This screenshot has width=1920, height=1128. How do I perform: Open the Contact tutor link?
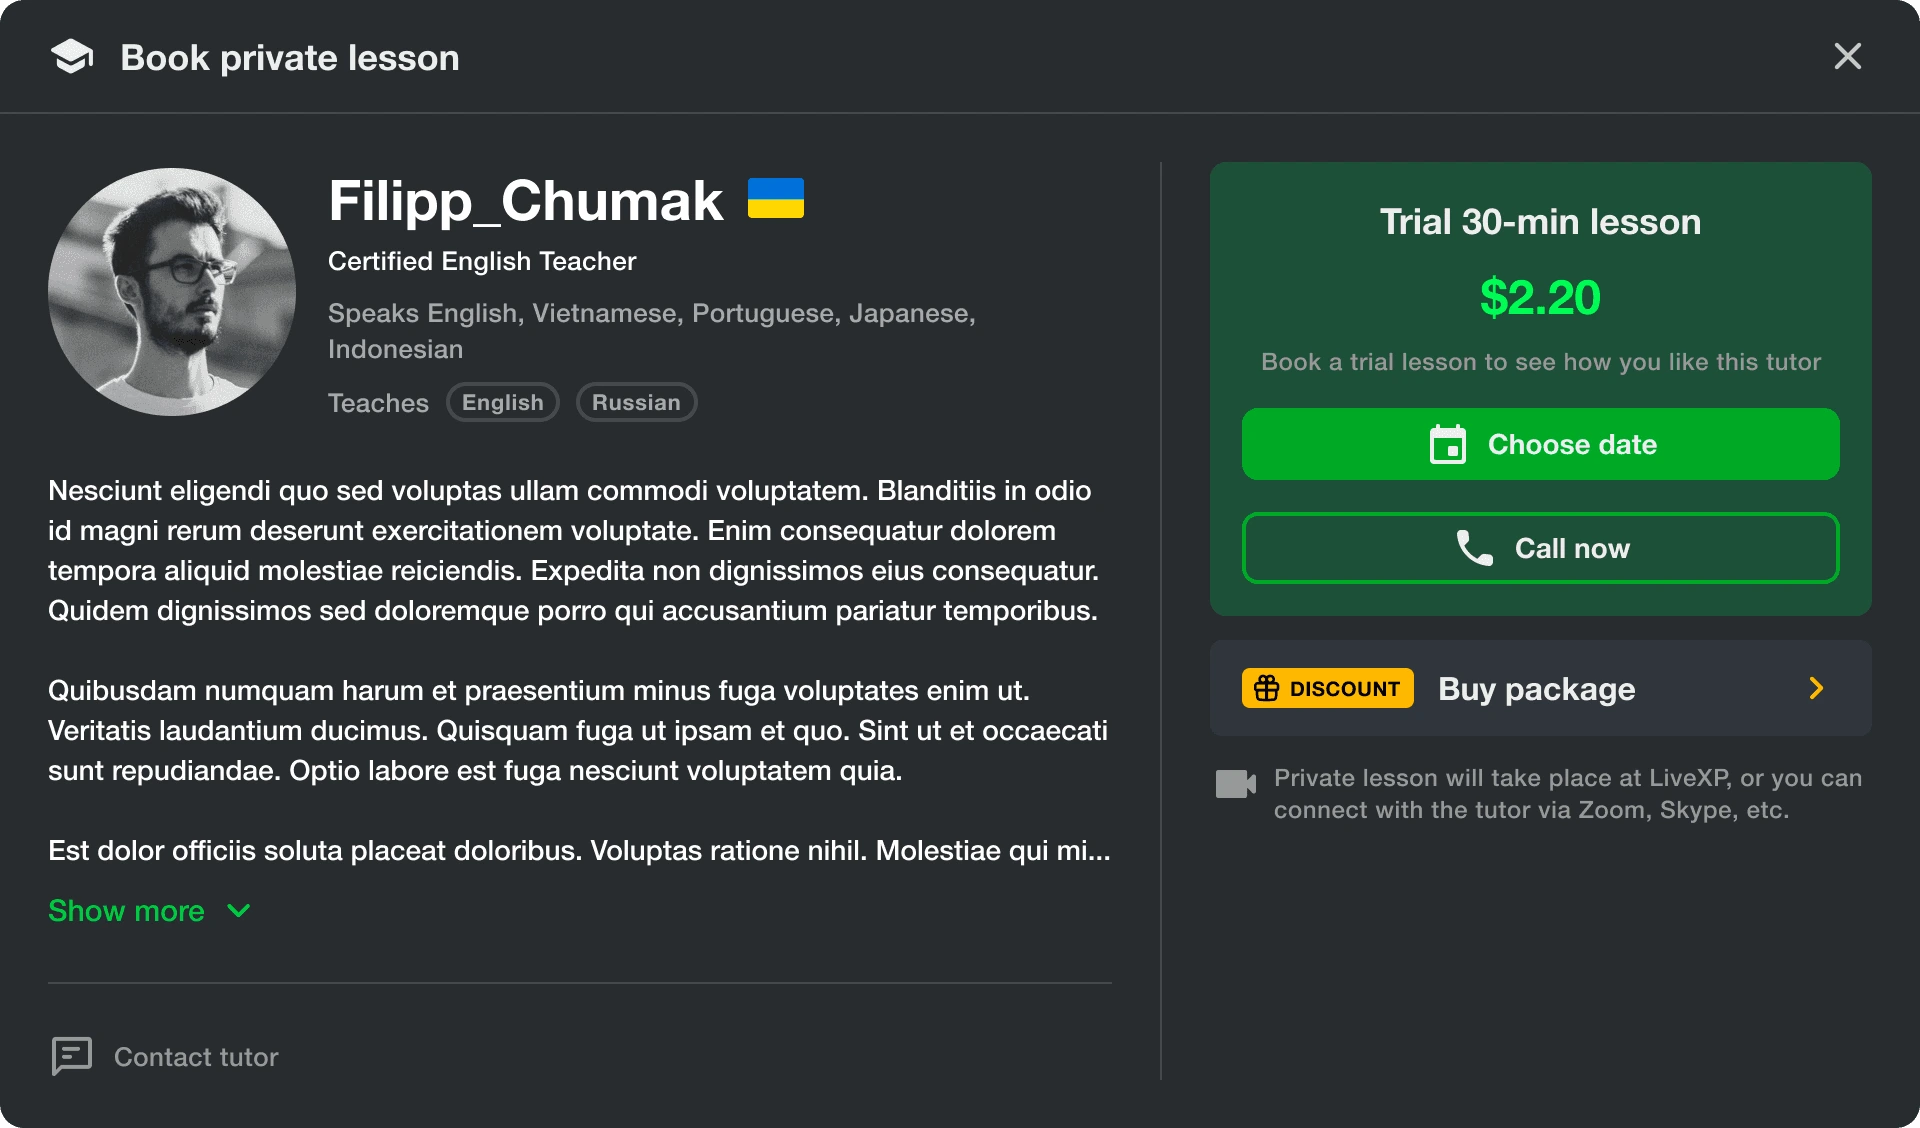tap(196, 1057)
